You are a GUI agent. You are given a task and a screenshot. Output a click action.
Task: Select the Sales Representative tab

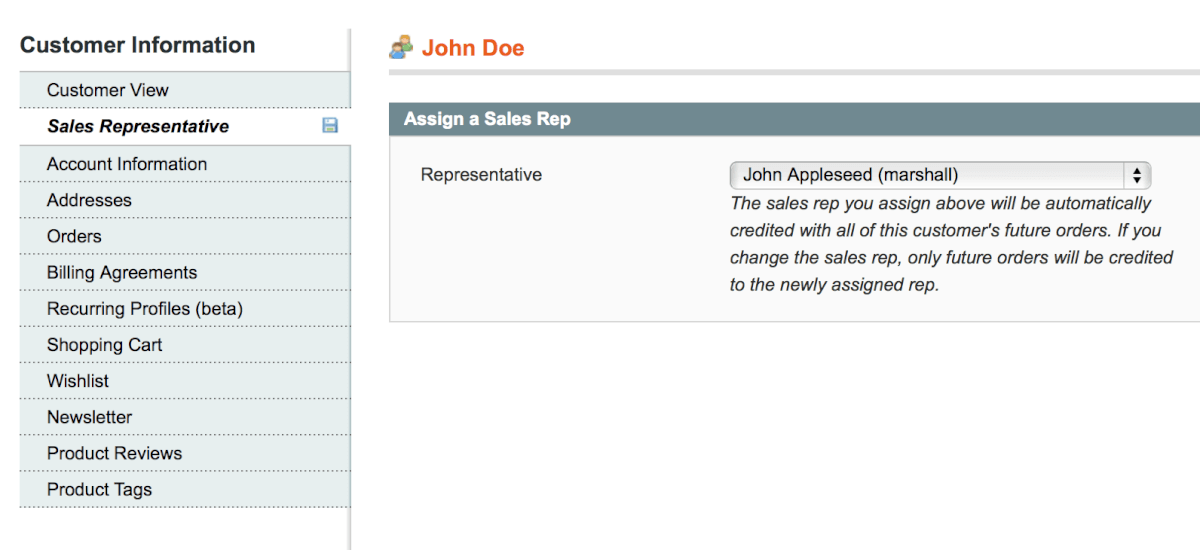(138, 126)
